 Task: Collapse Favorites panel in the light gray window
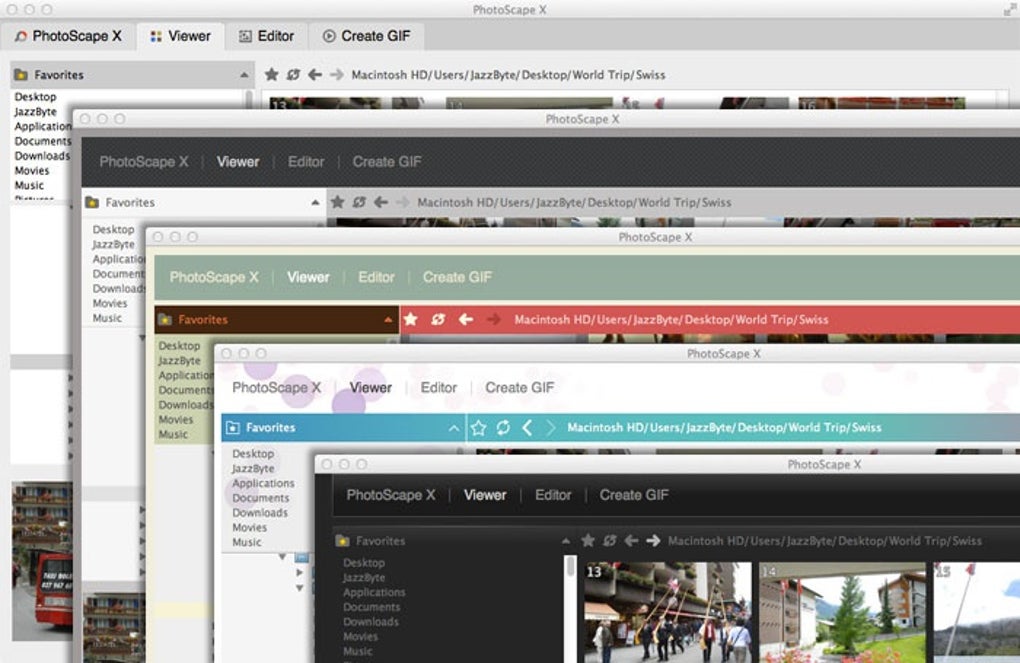click(244, 75)
